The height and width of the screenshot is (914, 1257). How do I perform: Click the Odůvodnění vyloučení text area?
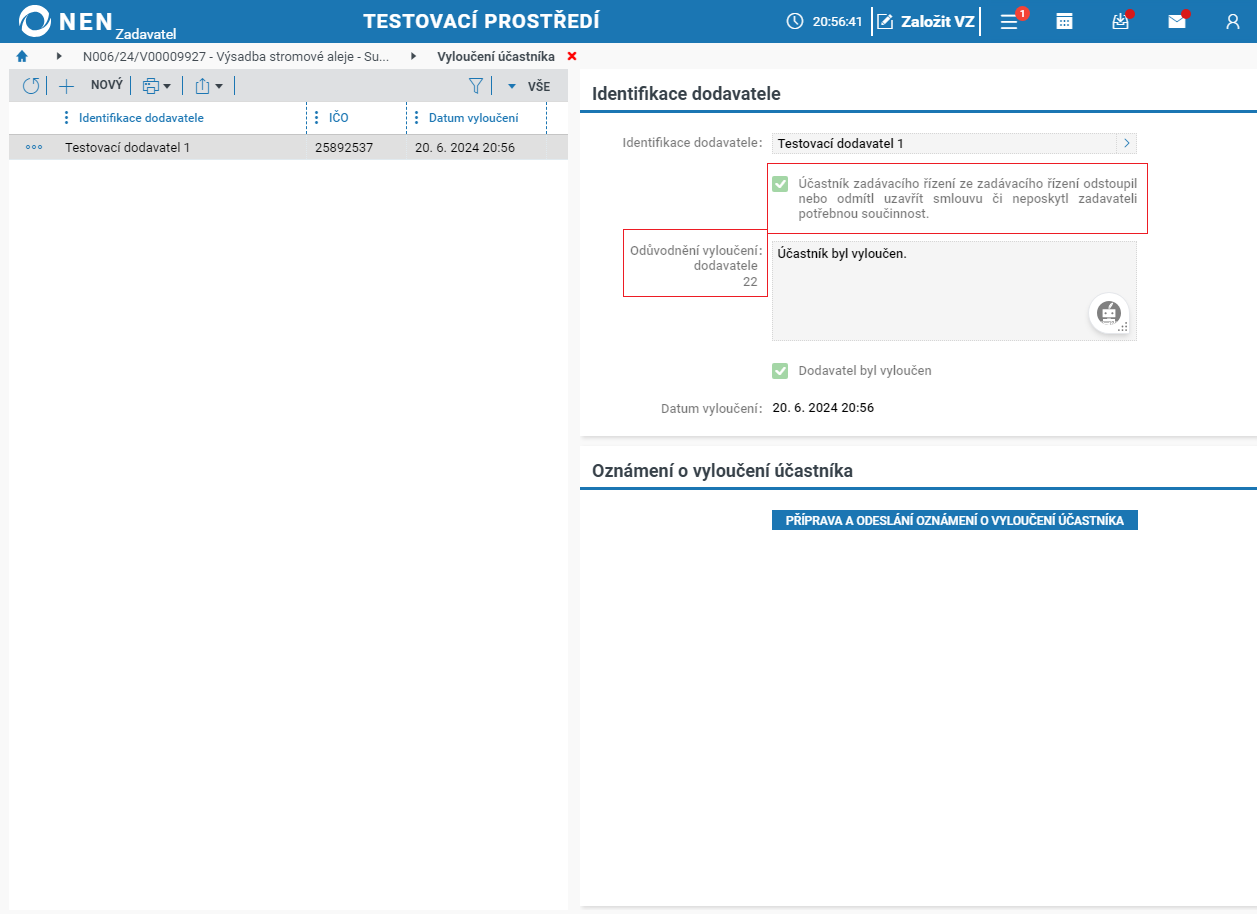[x=954, y=291]
